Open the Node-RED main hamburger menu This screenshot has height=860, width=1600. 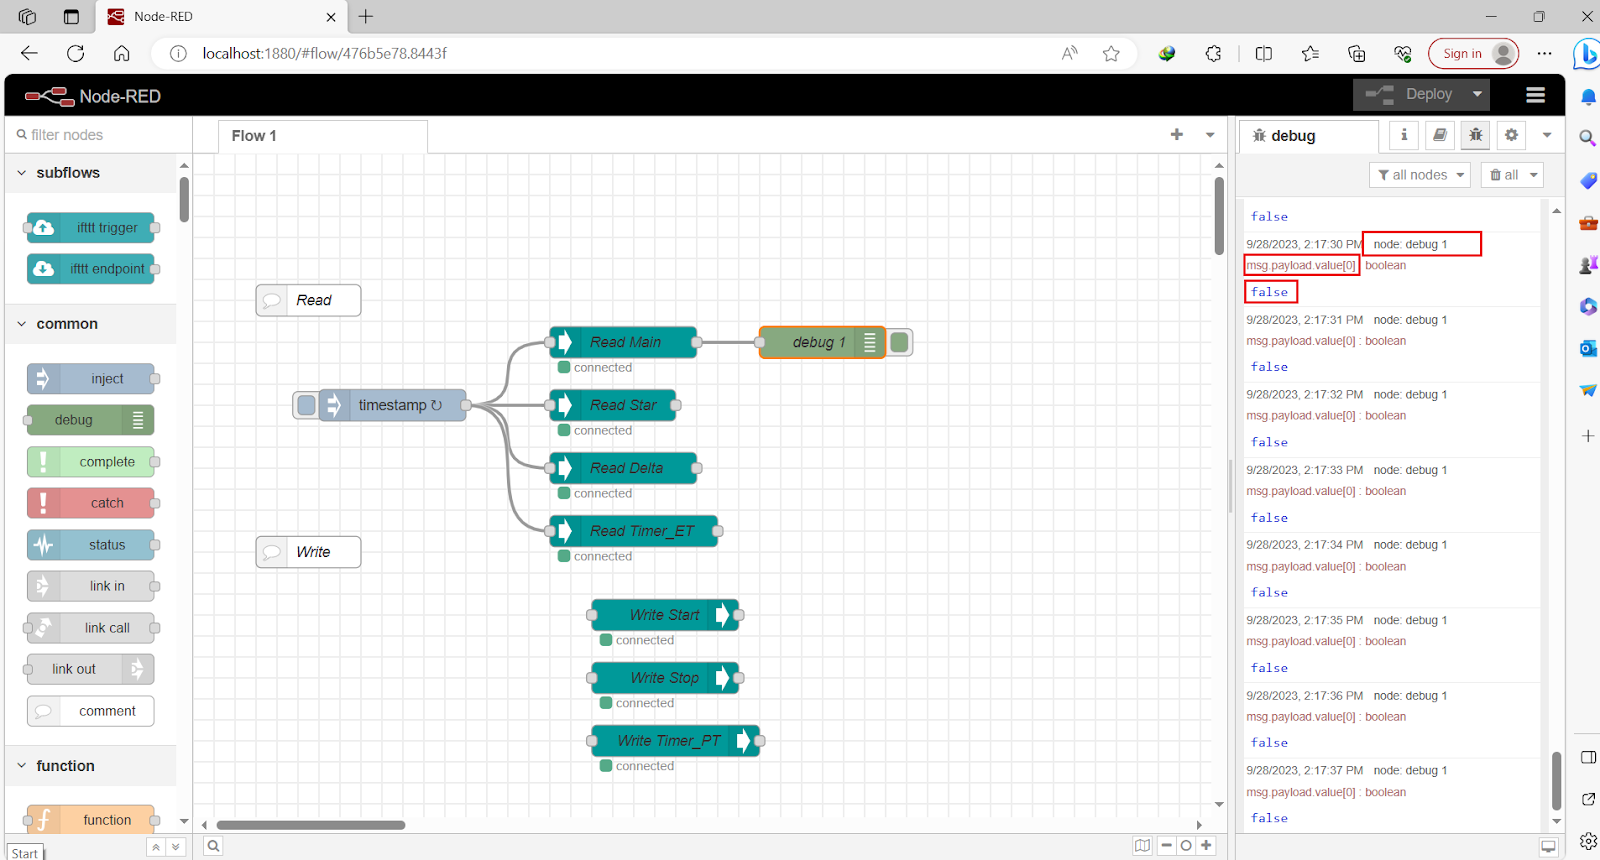tap(1535, 95)
